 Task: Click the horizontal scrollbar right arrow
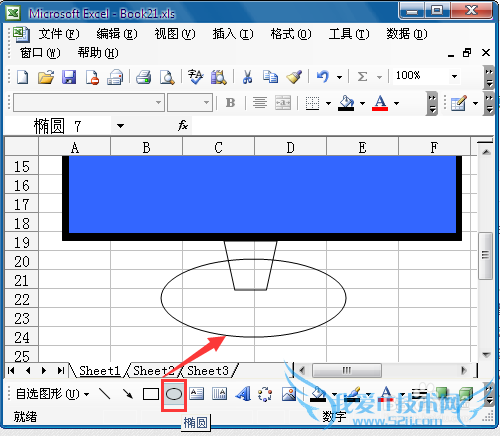(464, 370)
